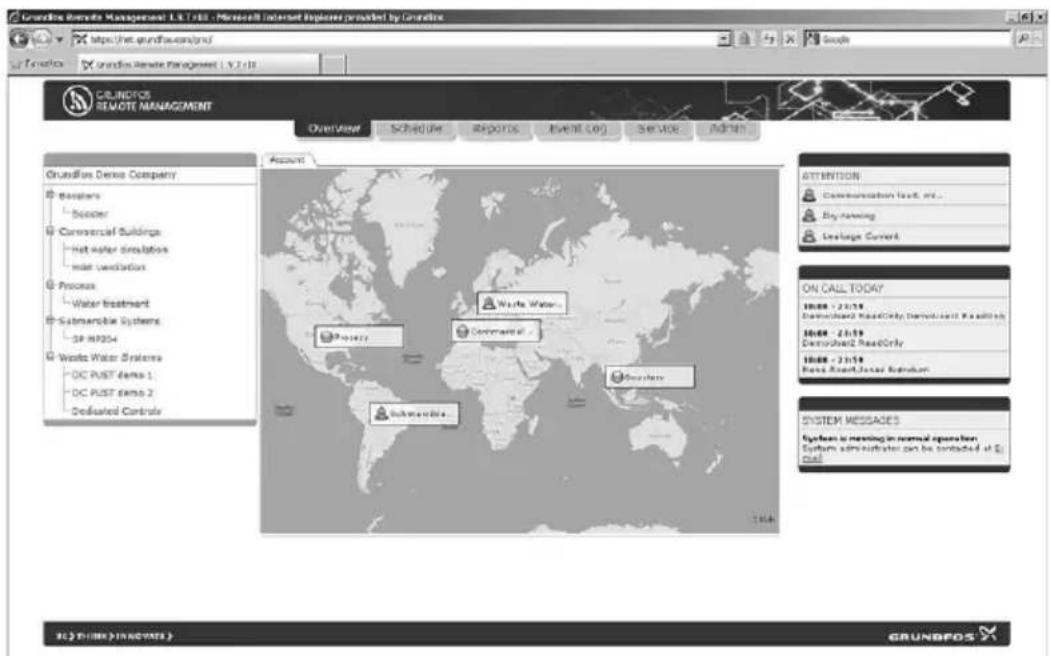Click the first On Call Today entry
The image size is (1051, 656).
point(904,311)
